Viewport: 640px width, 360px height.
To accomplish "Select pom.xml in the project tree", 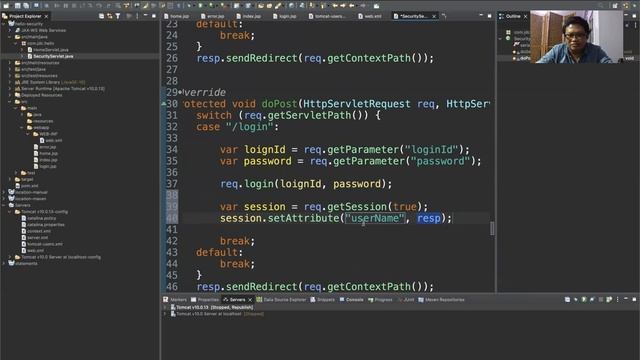I will (26, 186).
